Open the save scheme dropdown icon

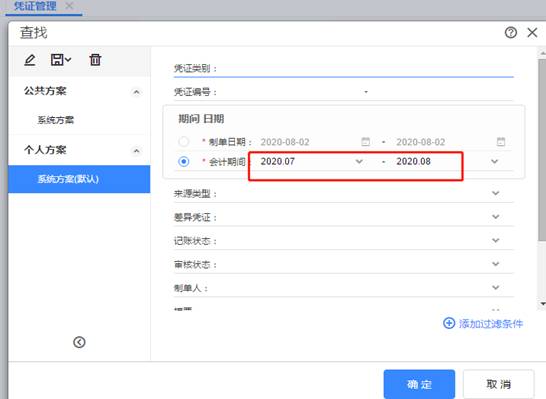[61, 60]
